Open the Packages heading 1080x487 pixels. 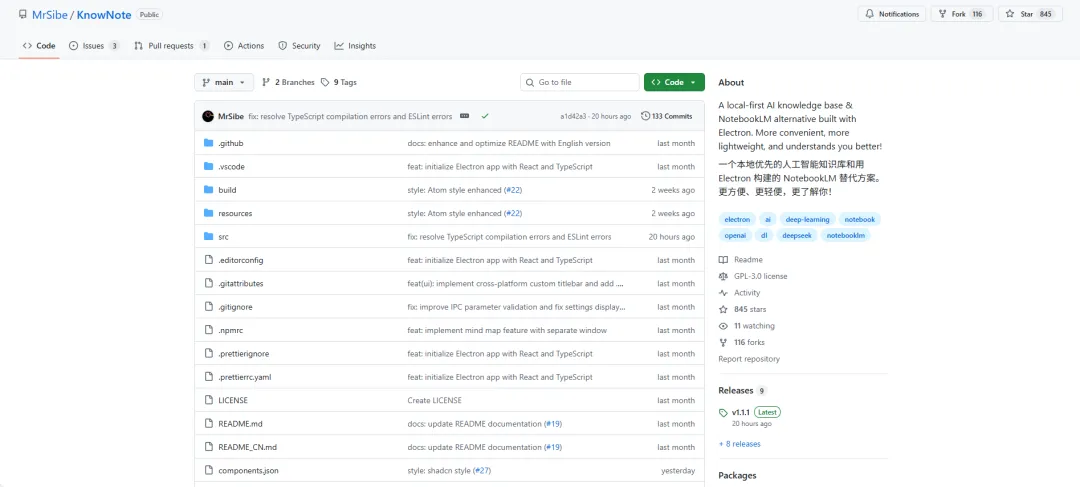(x=737, y=475)
